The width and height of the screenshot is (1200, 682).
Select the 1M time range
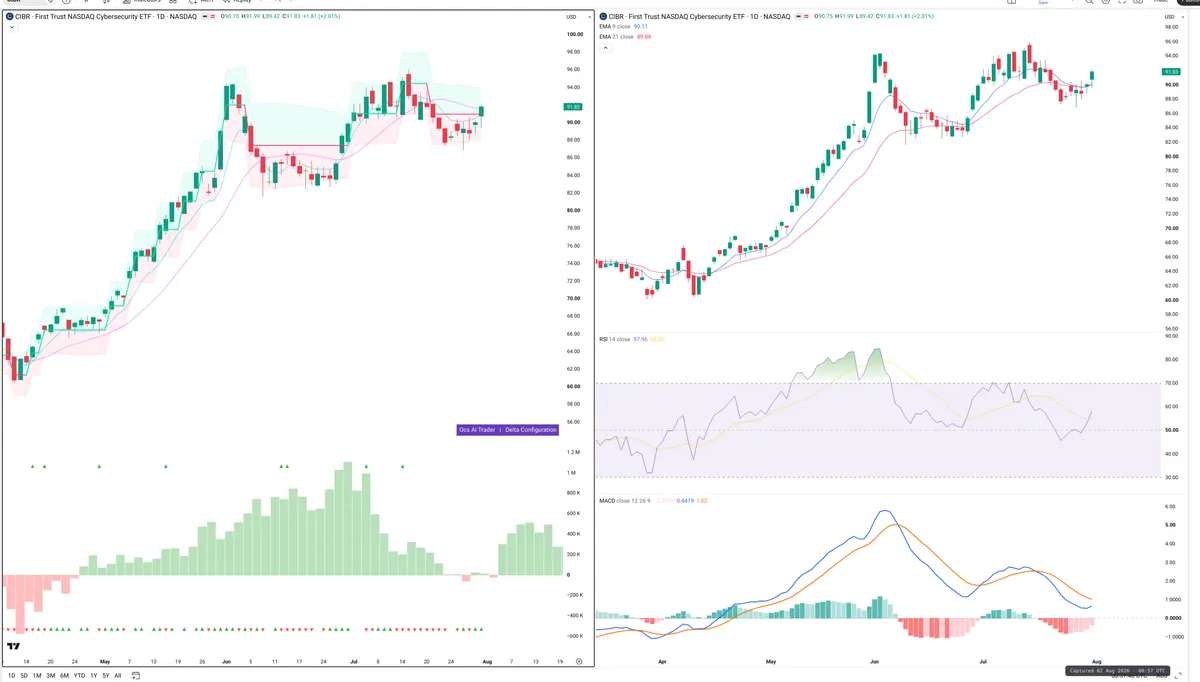click(x=37, y=675)
